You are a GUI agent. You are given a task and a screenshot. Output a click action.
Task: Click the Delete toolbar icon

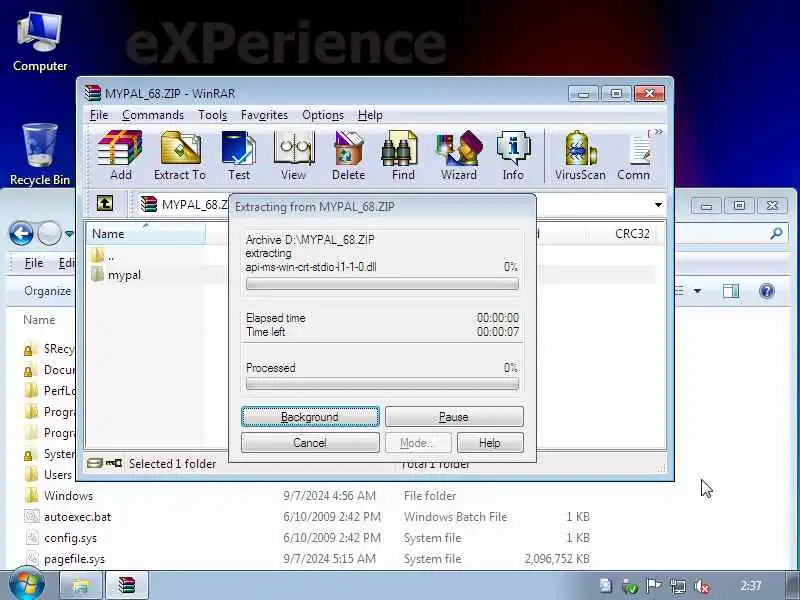click(348, 155)
